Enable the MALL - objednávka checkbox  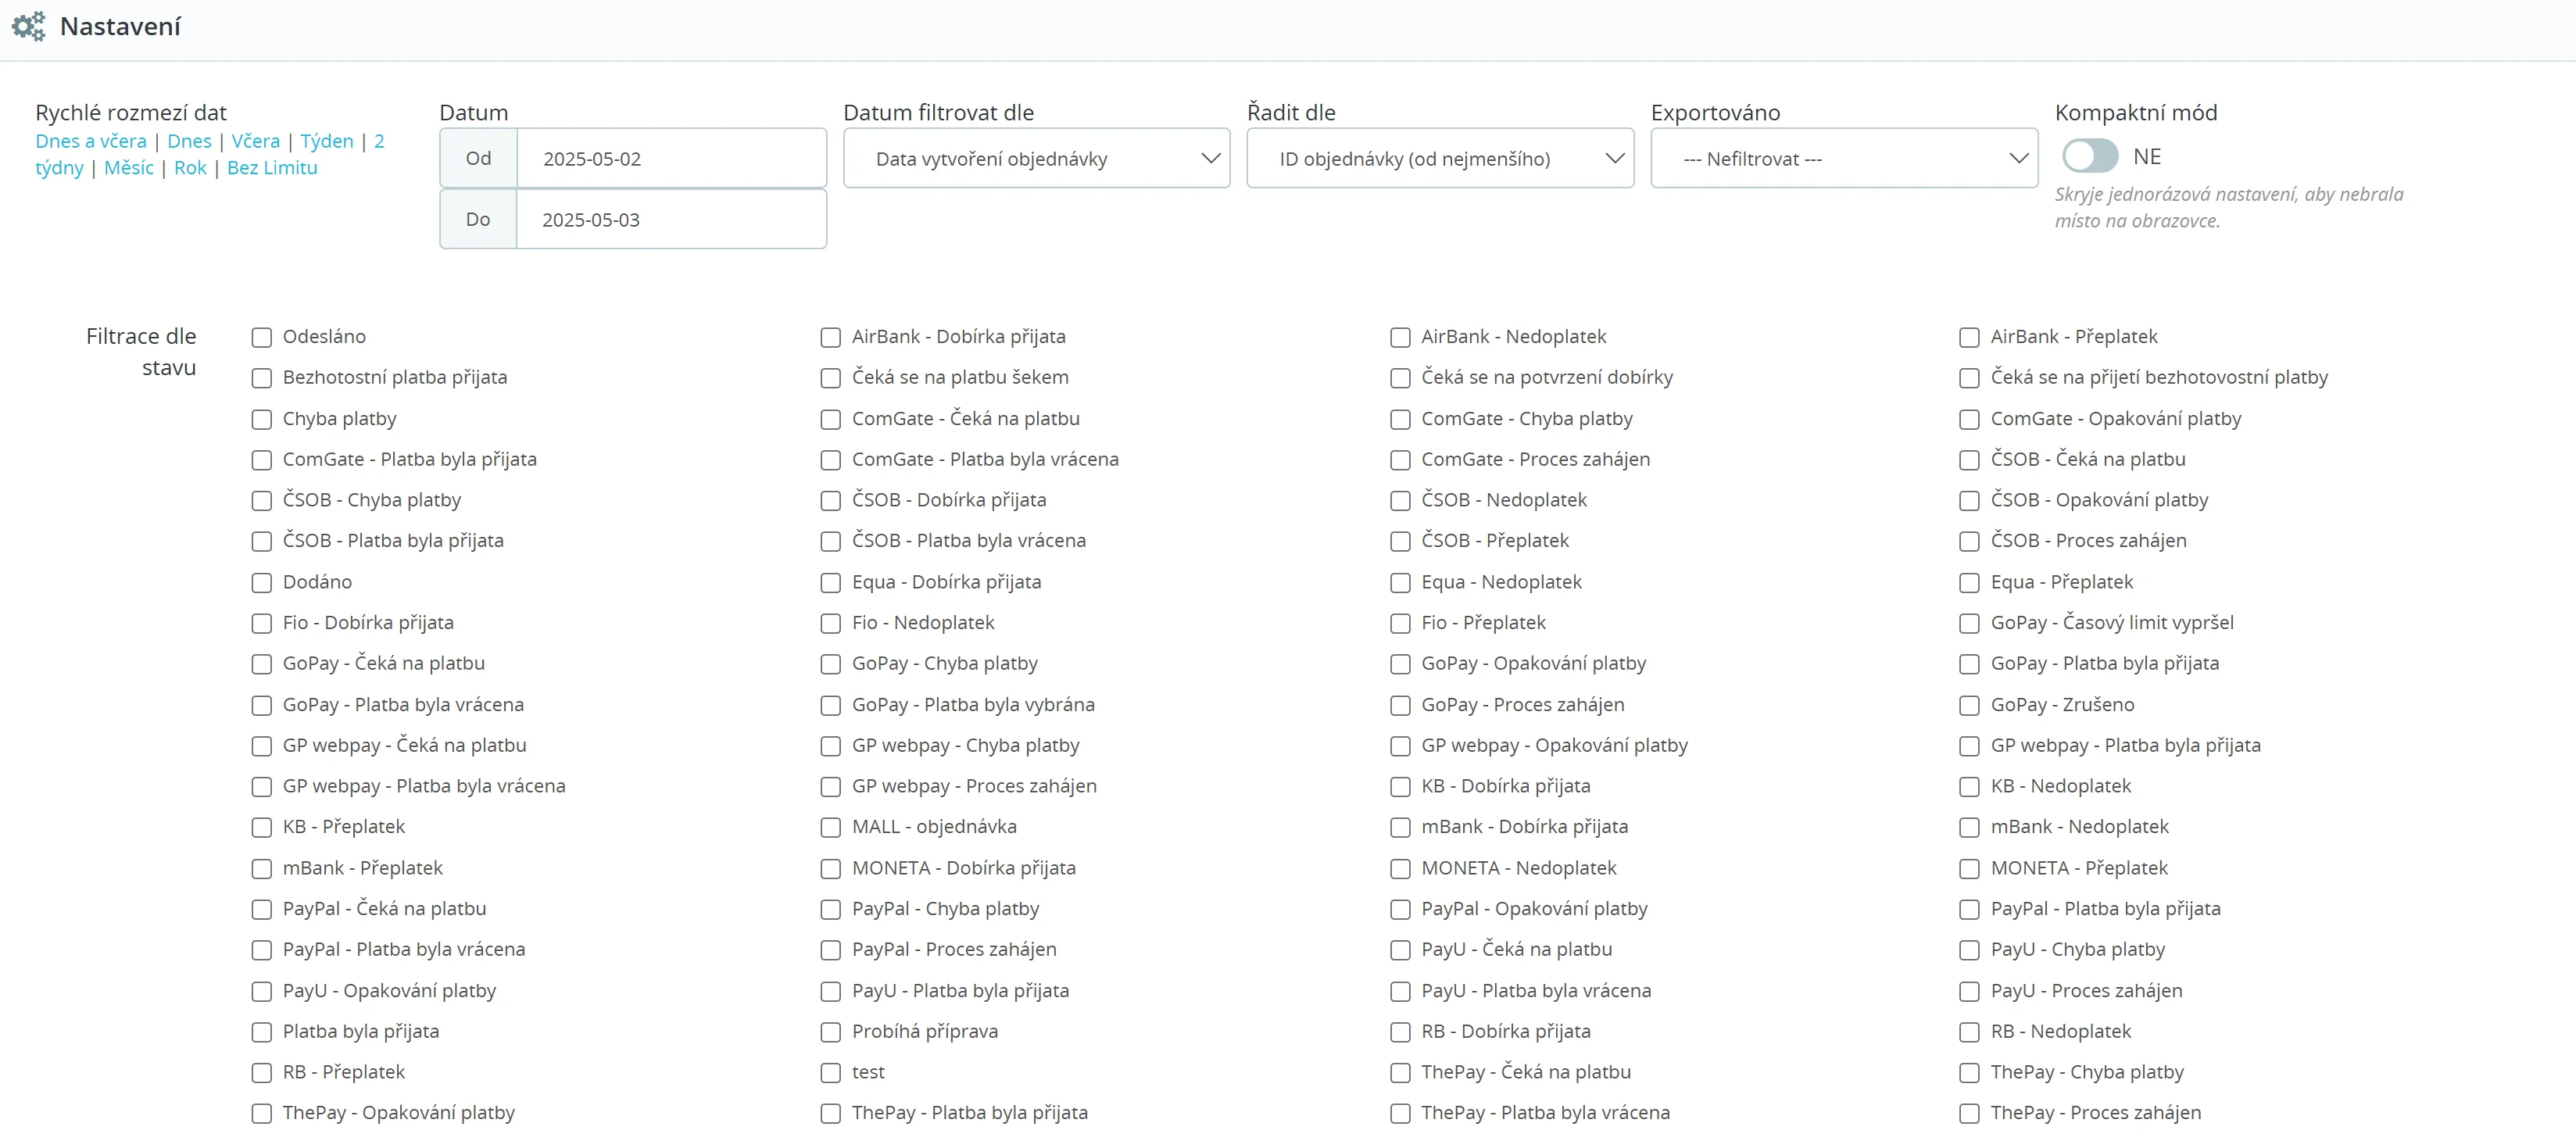(x=830, y=828)
